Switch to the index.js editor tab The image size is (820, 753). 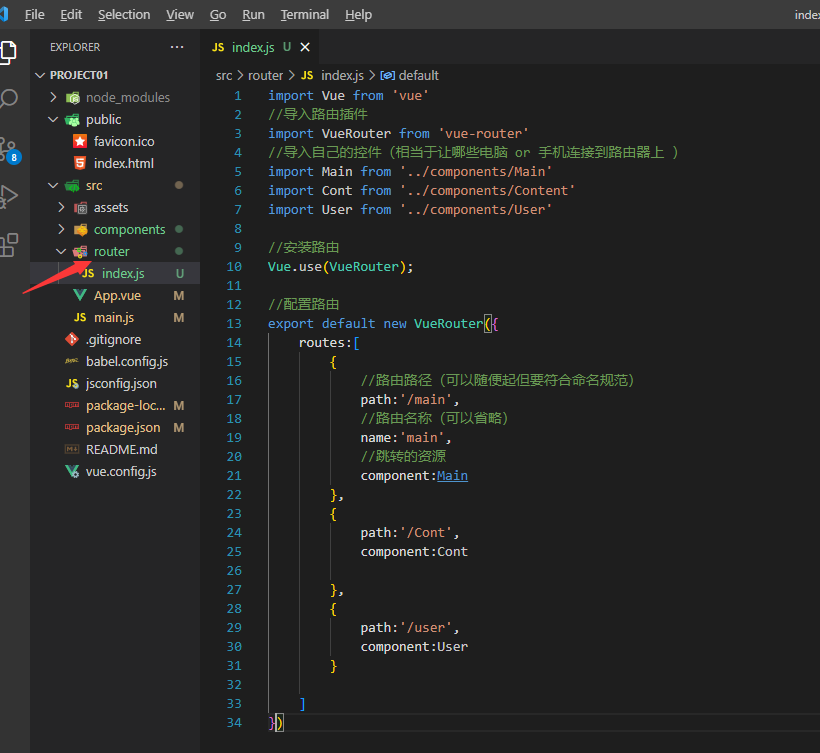[252, 47]
